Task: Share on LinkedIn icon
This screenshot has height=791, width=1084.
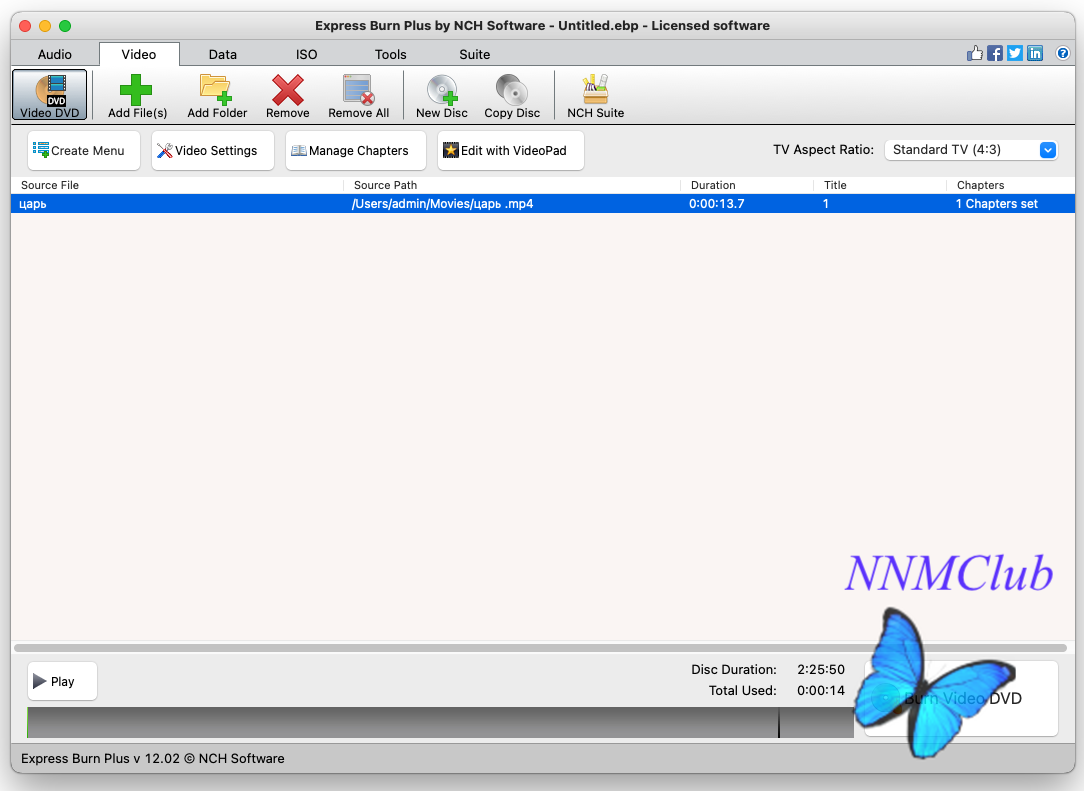Action: tap(1035, 53)
